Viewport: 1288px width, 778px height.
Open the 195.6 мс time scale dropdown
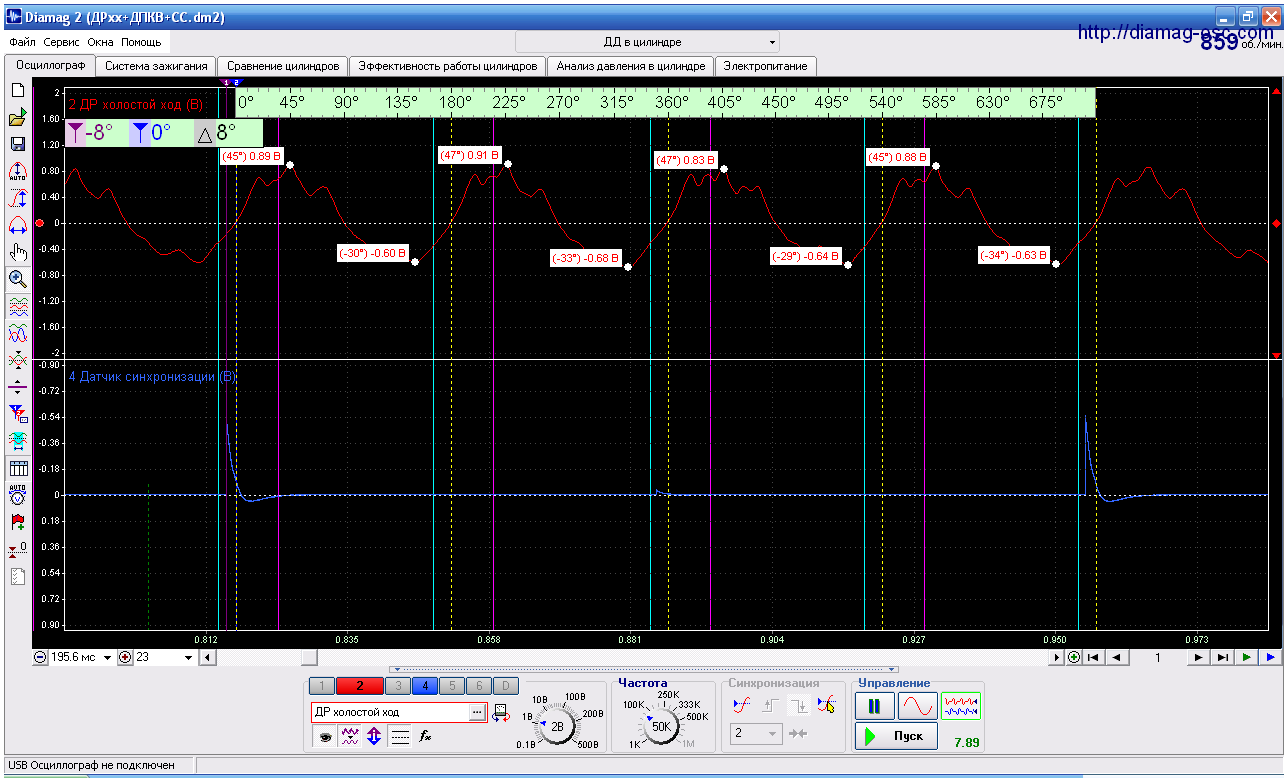tap(107, 658)
